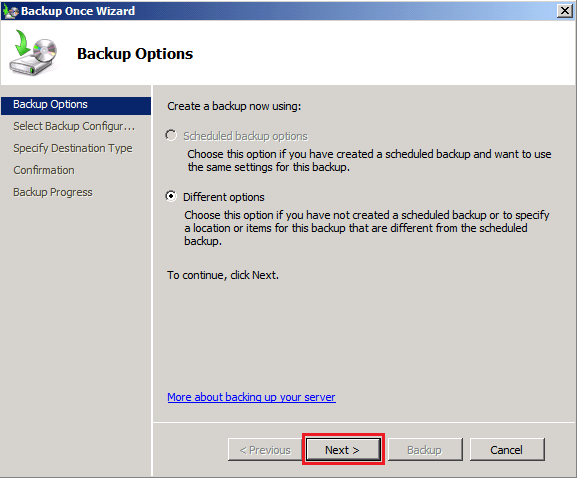Click the Backup button
Screen dimensions: 577x478
[425, 450]
